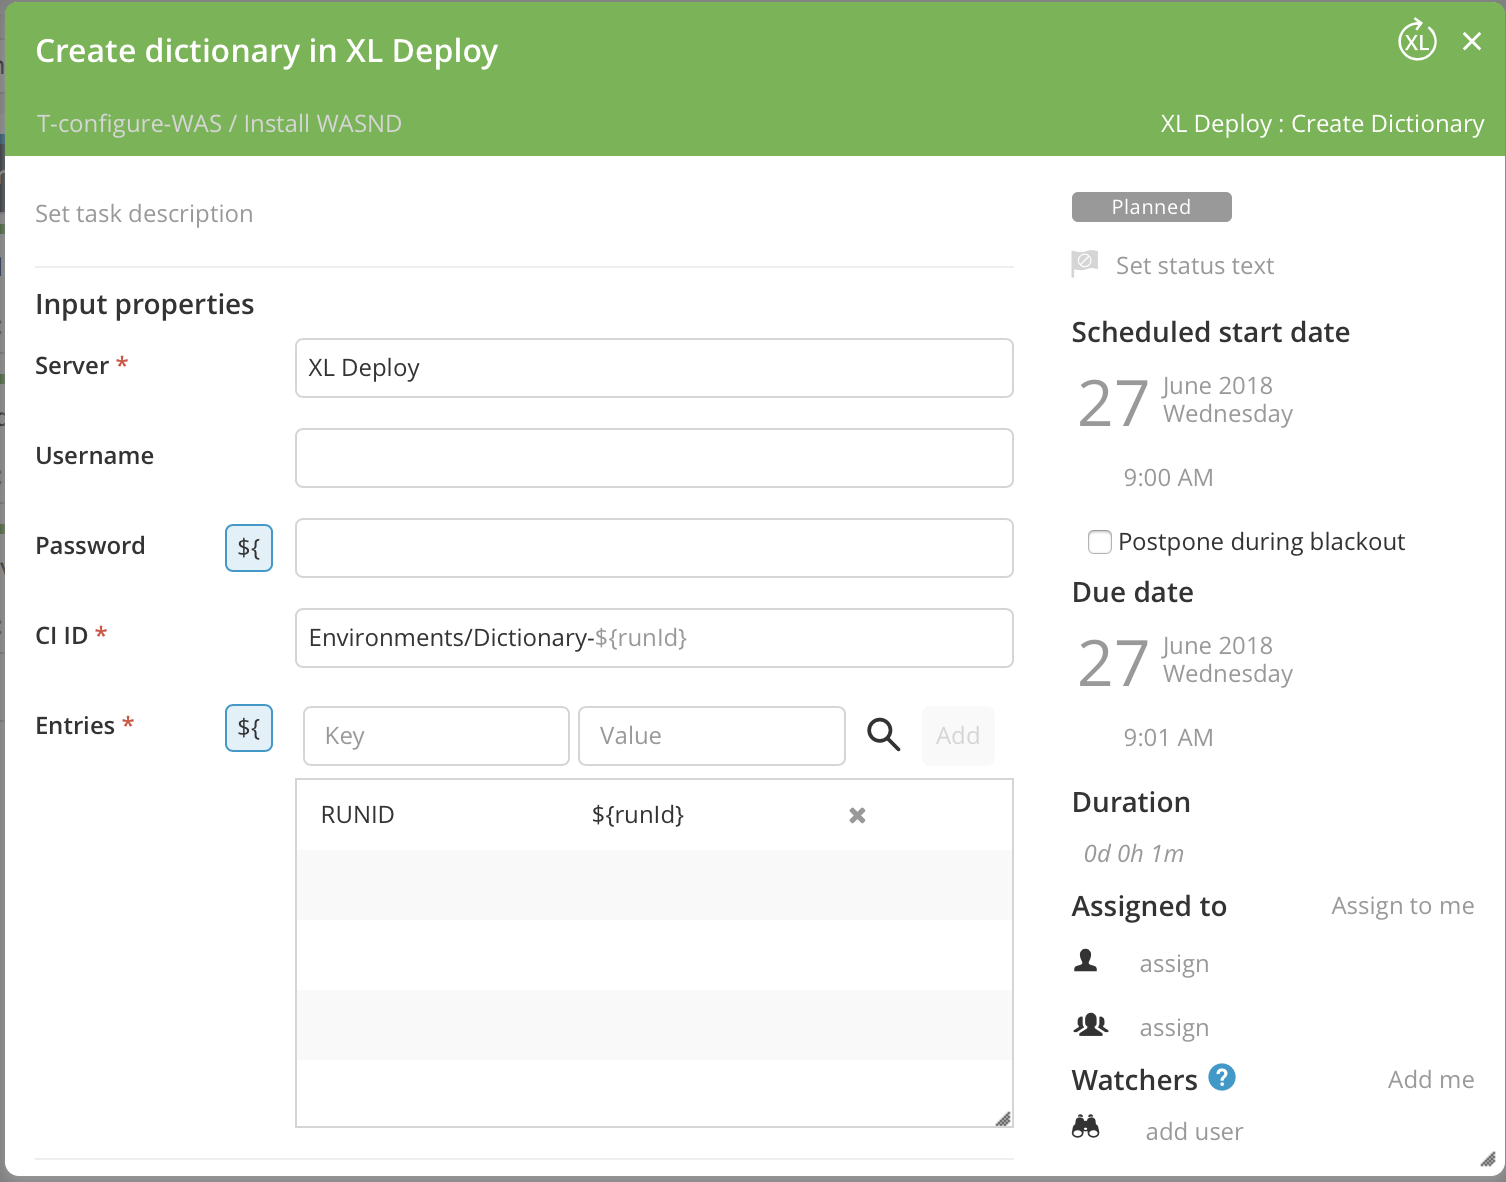Close the Create dictionary dialog
This screenshot has height=1182, width=1506.
1472,41
